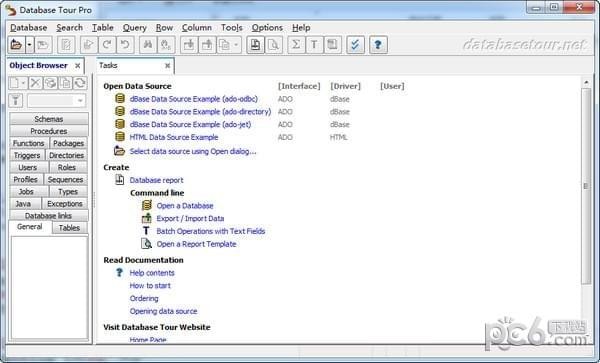Open the Row menu

(165, 28)
